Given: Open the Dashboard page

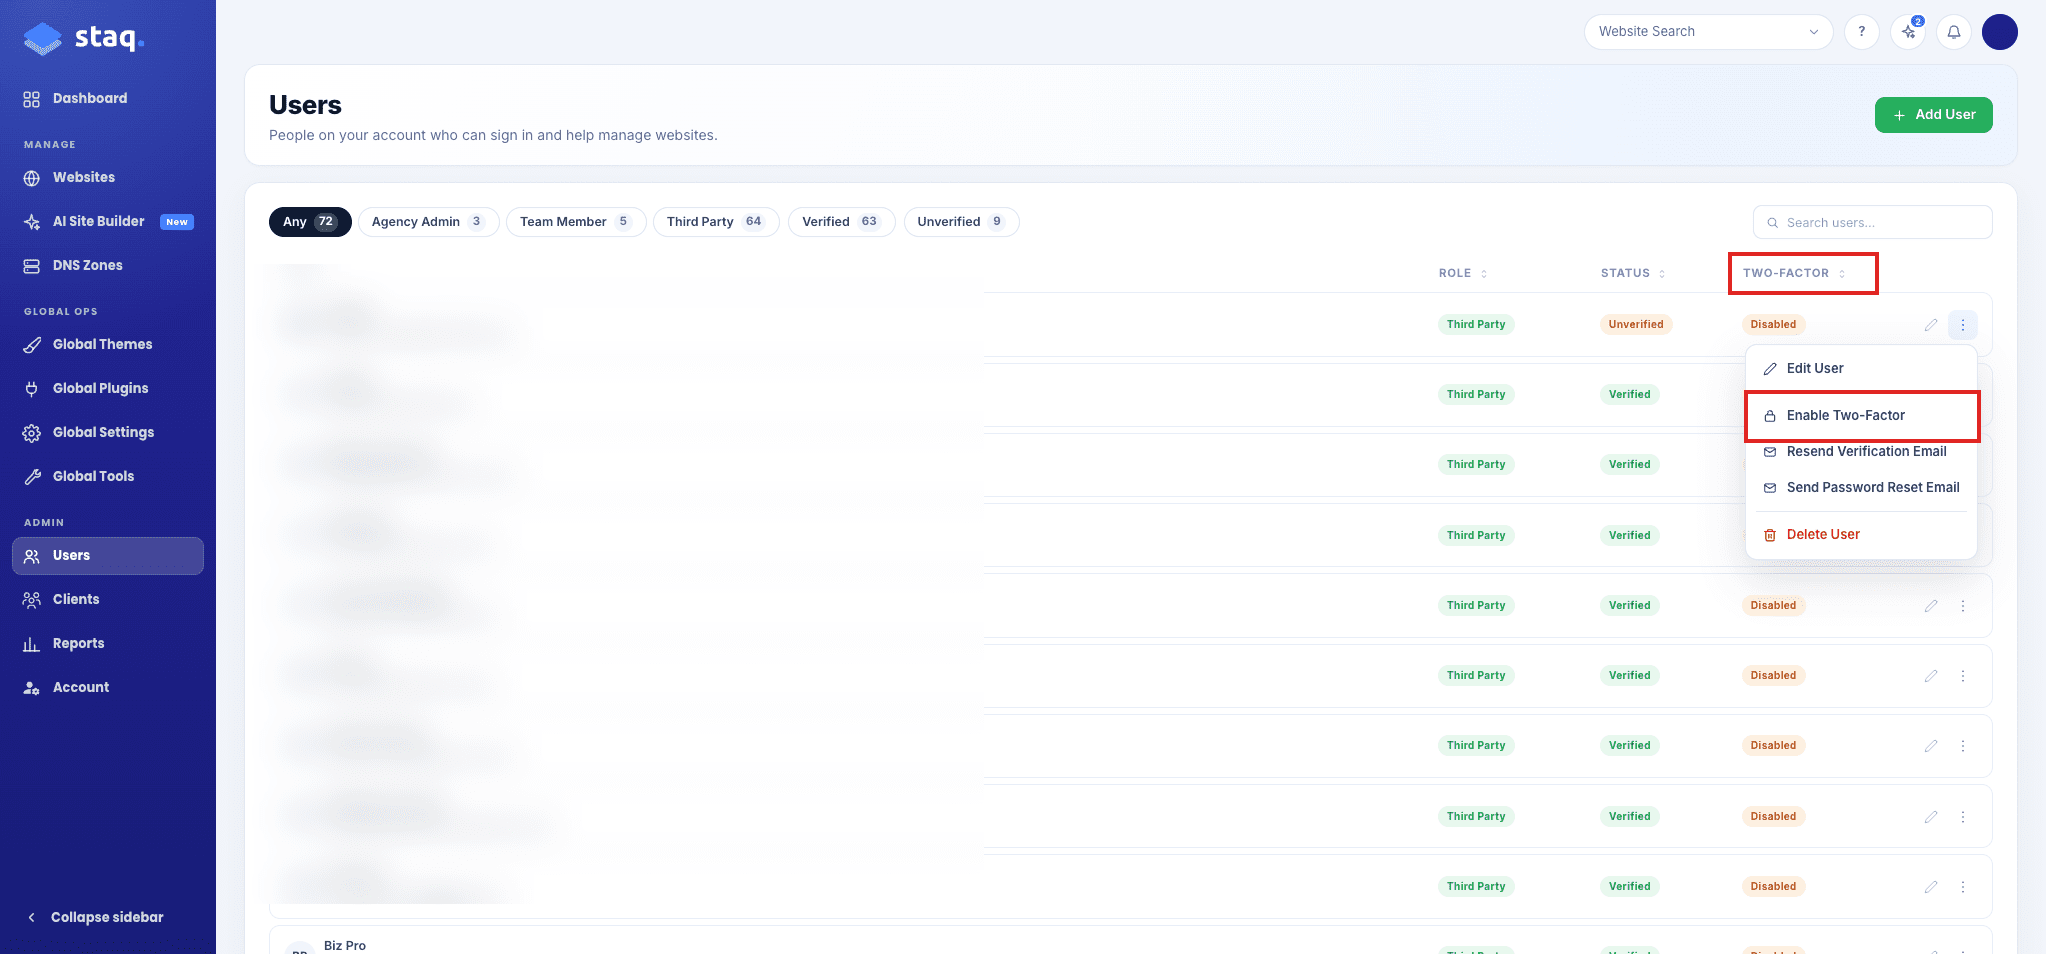Looking at the screenshot, I should [90, 98].
